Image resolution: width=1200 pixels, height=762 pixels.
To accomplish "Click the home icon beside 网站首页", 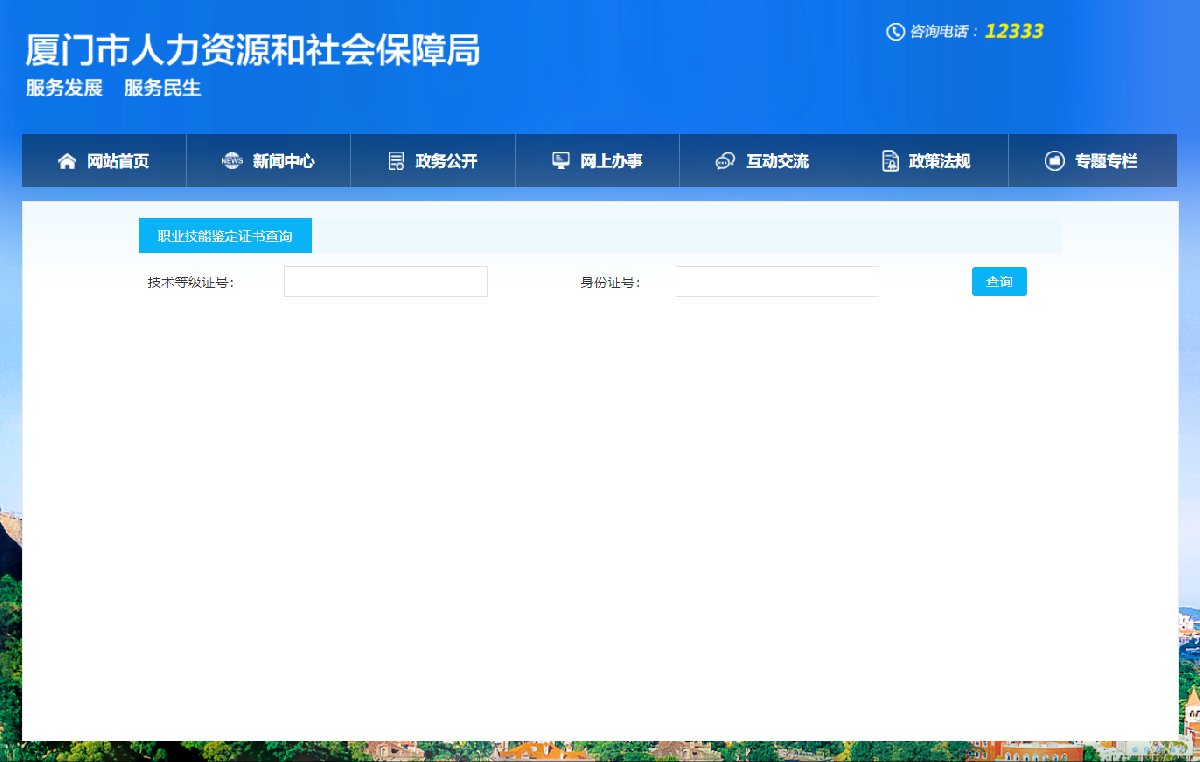I will click(67, 161).
